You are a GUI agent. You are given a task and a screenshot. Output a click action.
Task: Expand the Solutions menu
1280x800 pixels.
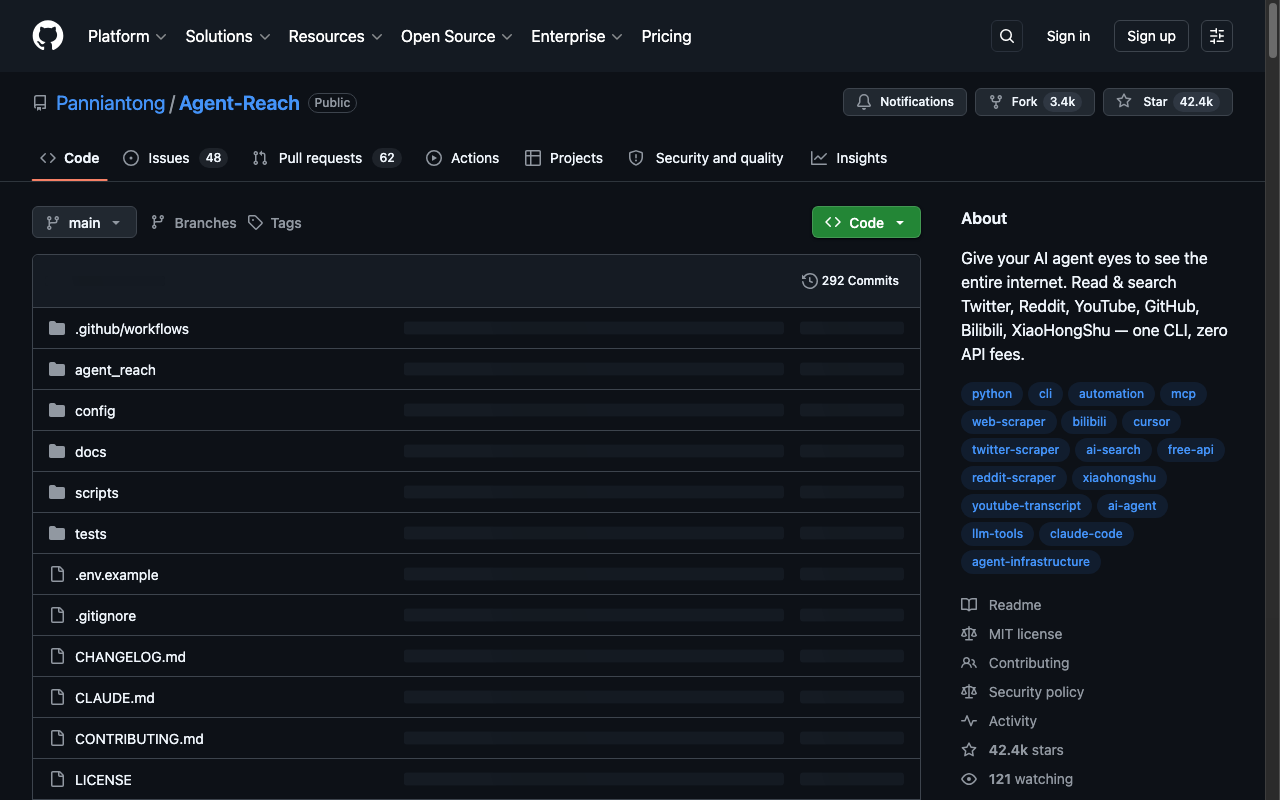tap(228, 36)
